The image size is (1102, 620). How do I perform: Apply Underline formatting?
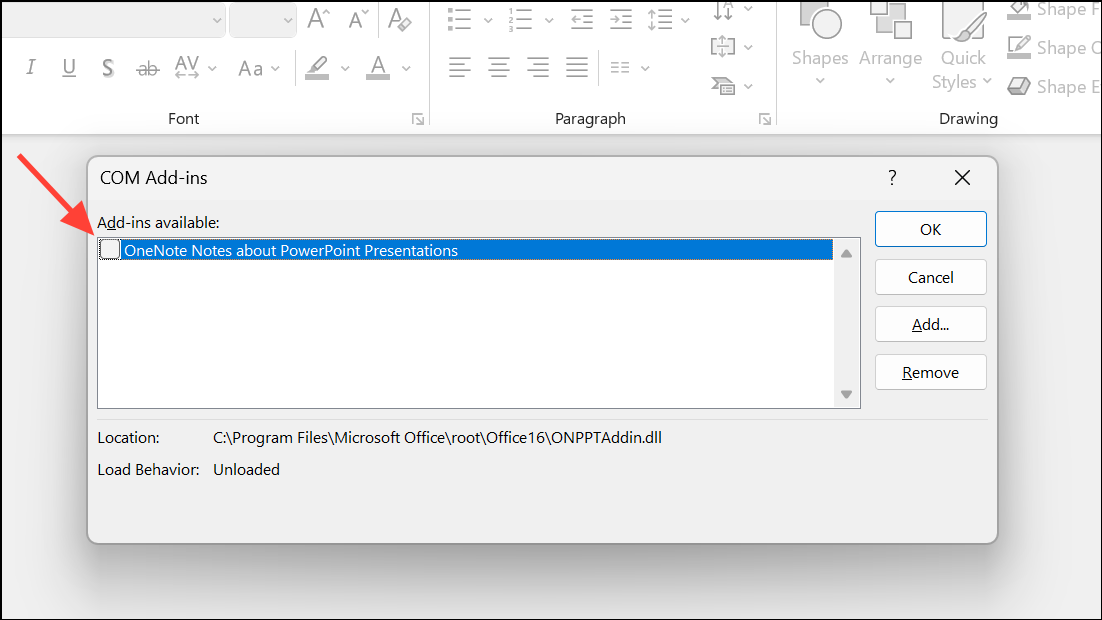pos(68,67)
